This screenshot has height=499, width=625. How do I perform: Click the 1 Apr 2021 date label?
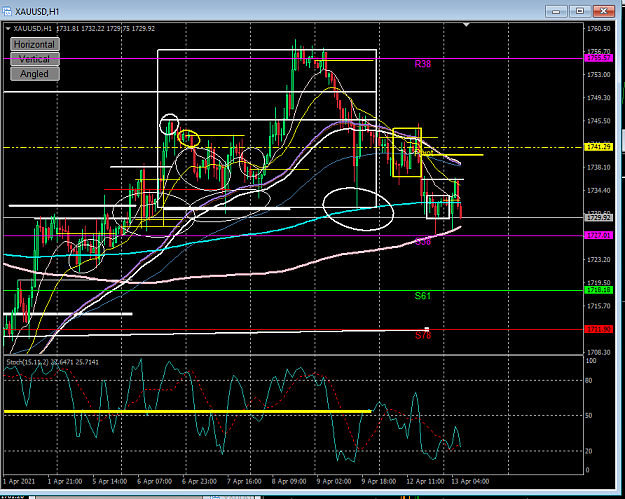19,481
